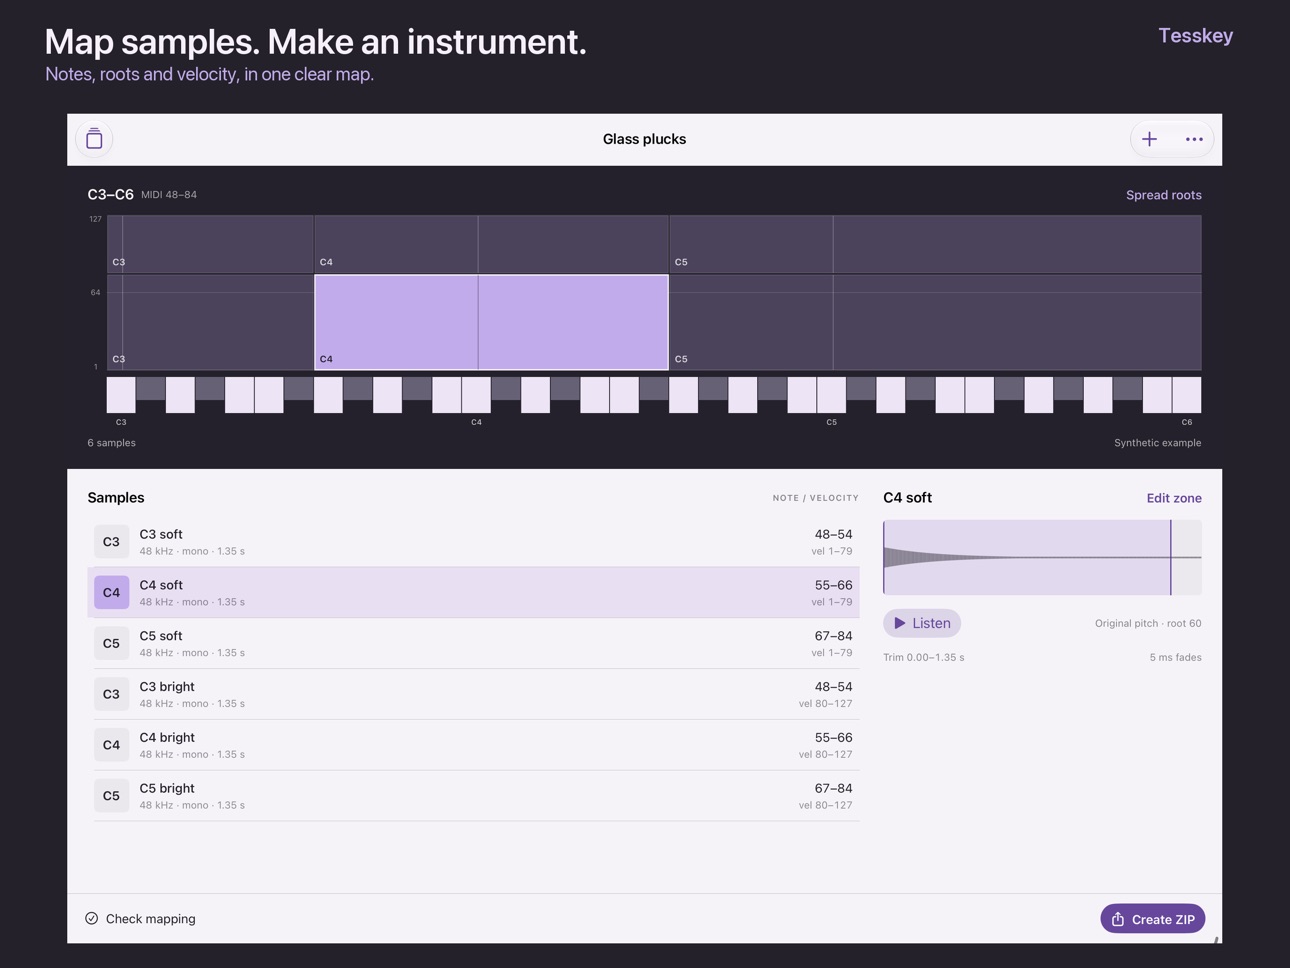Click the C4 soft waveform preview

pos(1042,557)
